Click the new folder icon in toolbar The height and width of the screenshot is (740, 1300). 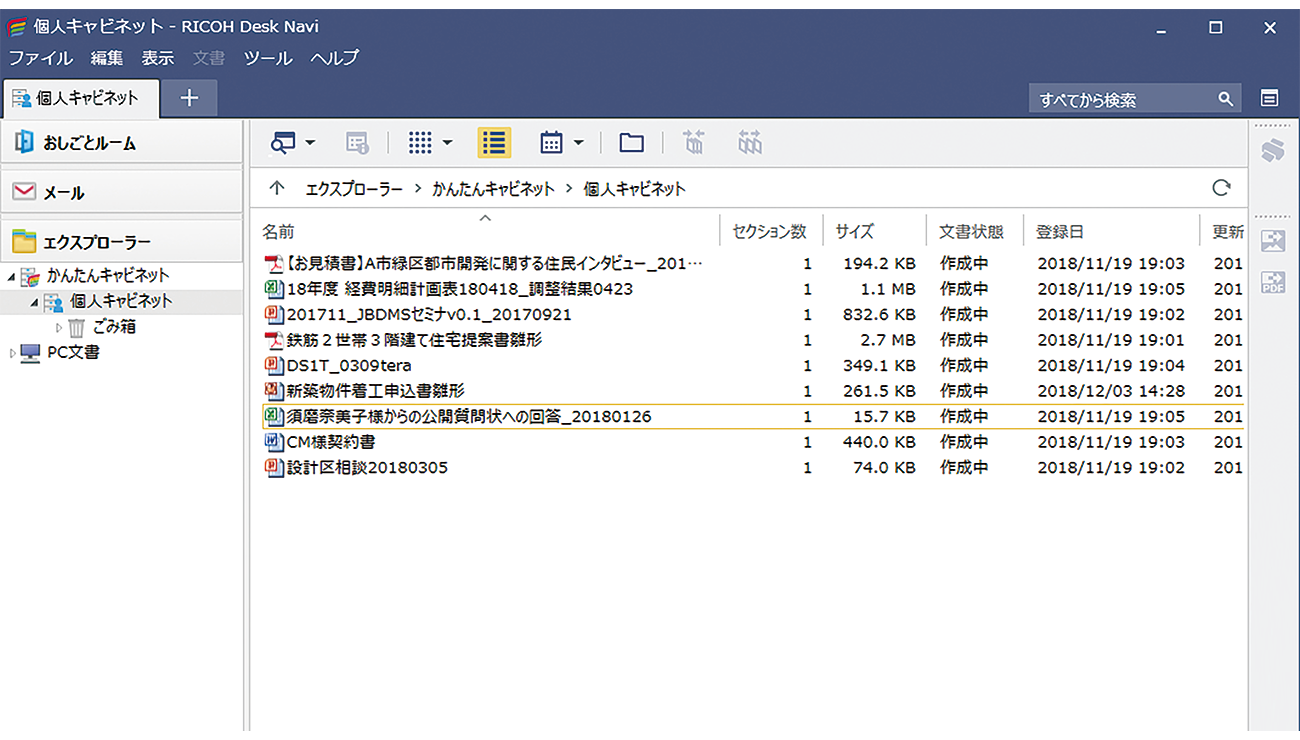(631, 142)
